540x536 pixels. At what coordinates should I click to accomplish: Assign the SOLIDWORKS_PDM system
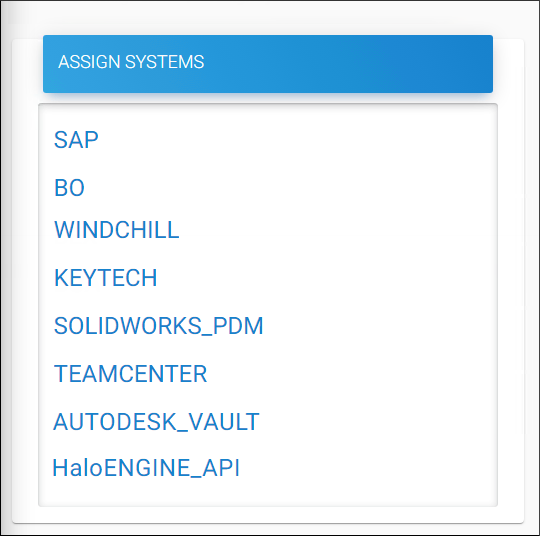point(158,326)
